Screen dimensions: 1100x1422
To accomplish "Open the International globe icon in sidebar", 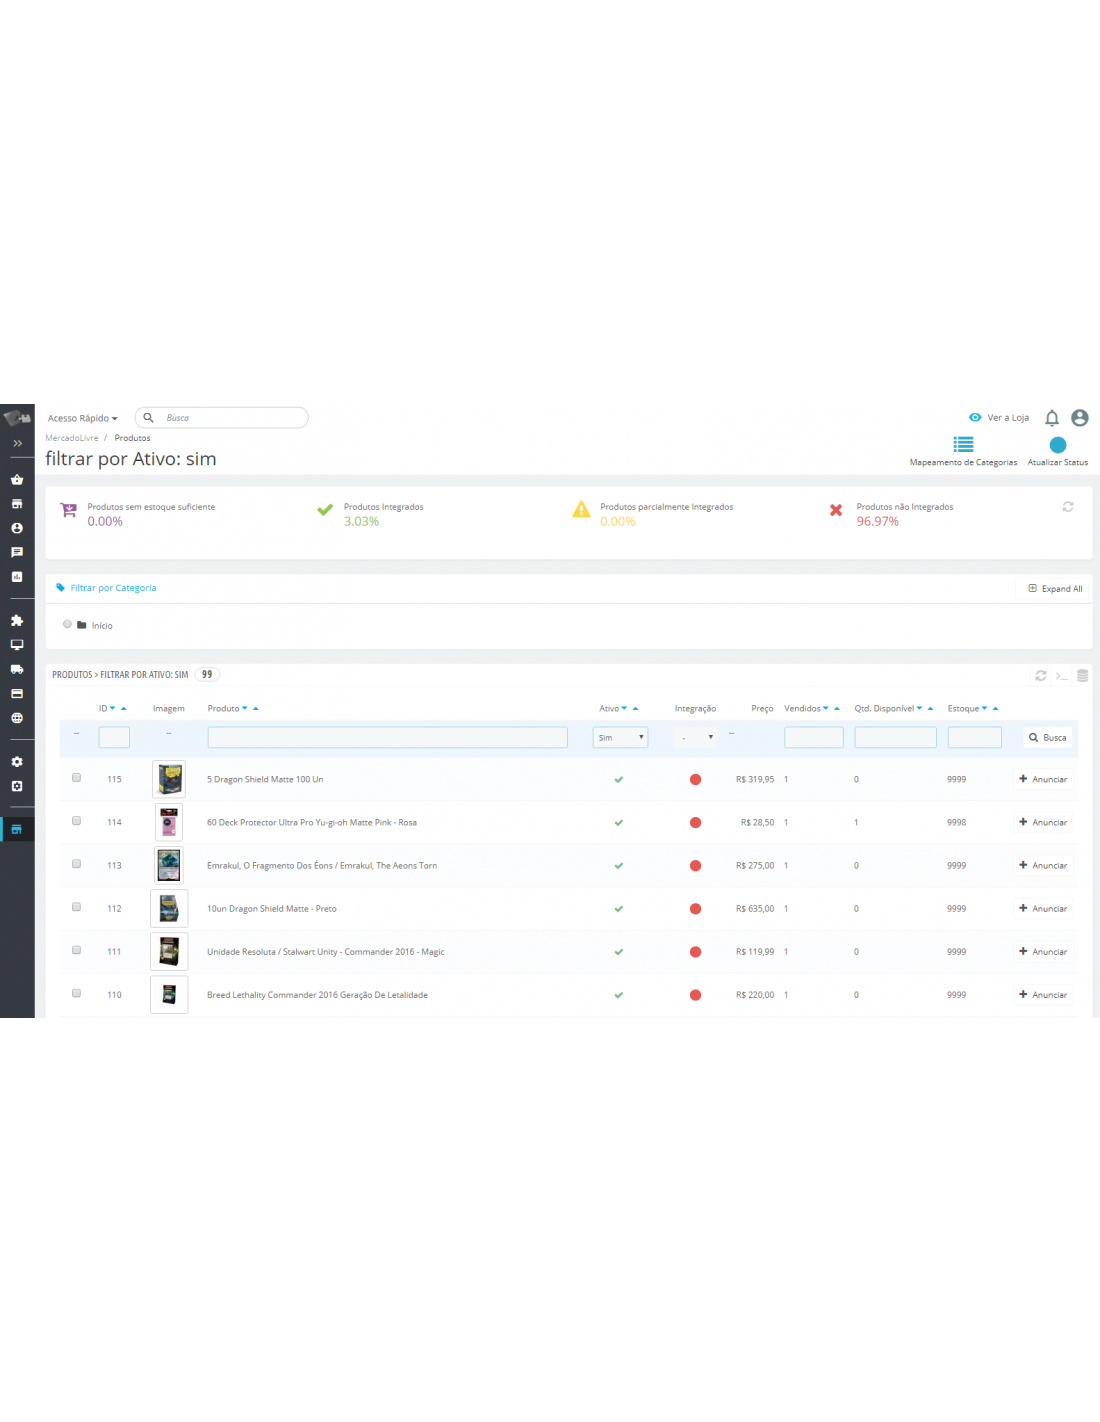I will click(17, 718).
